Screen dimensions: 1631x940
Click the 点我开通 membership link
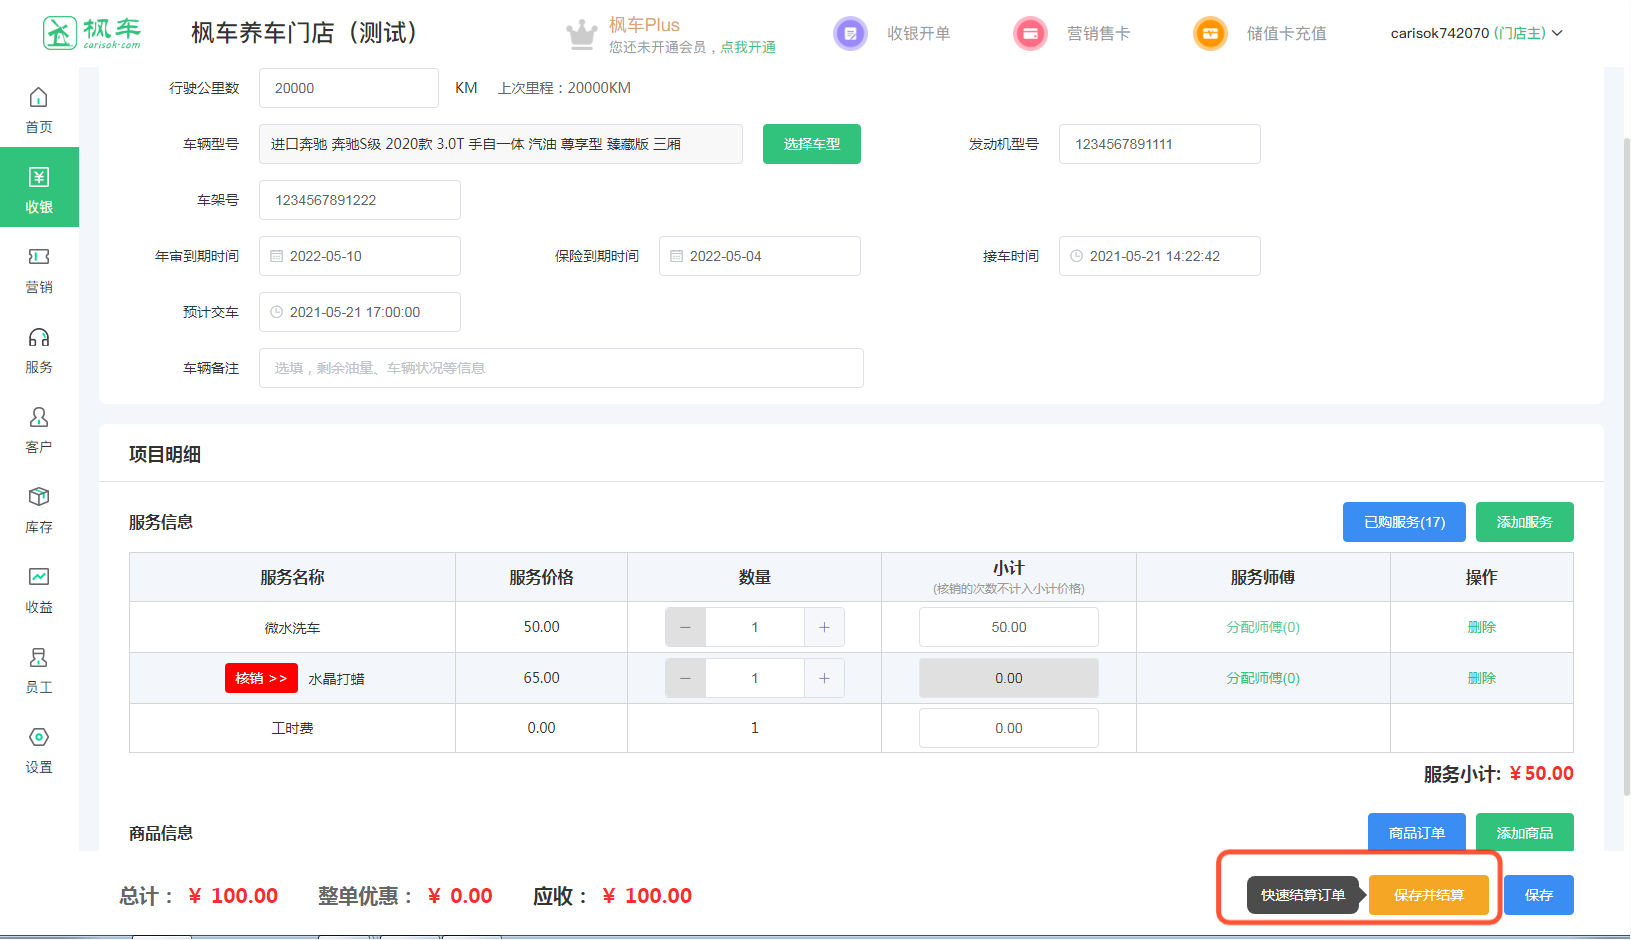tap(748, 47)
